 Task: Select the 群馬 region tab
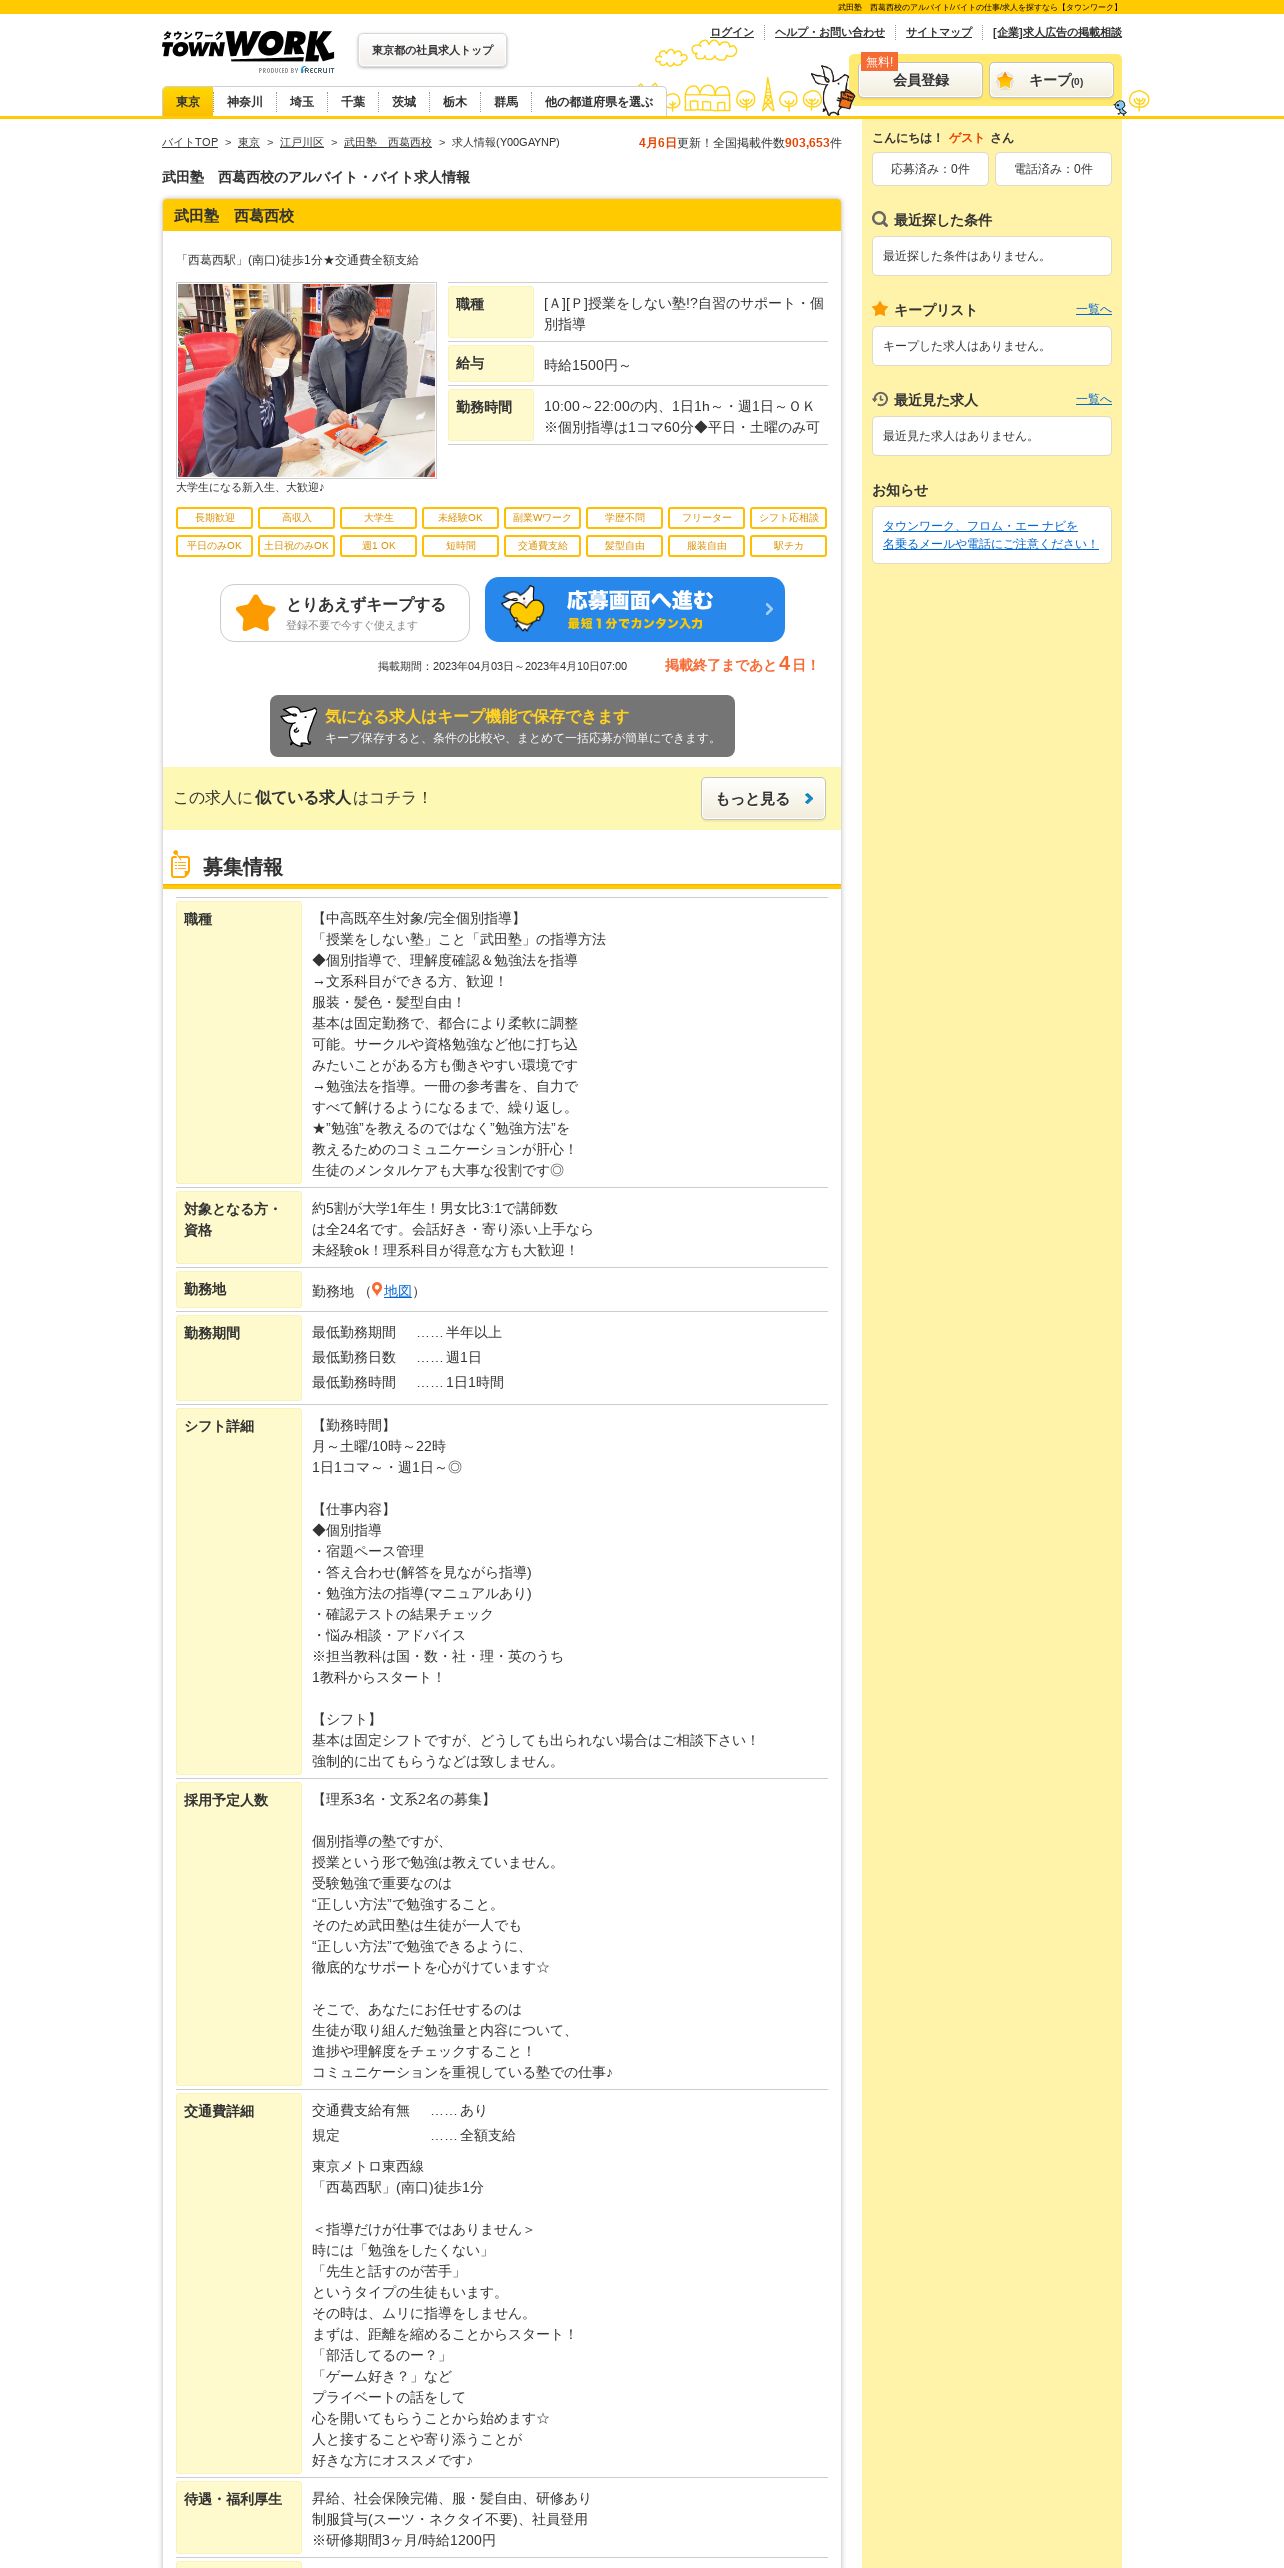pos(506,102)
